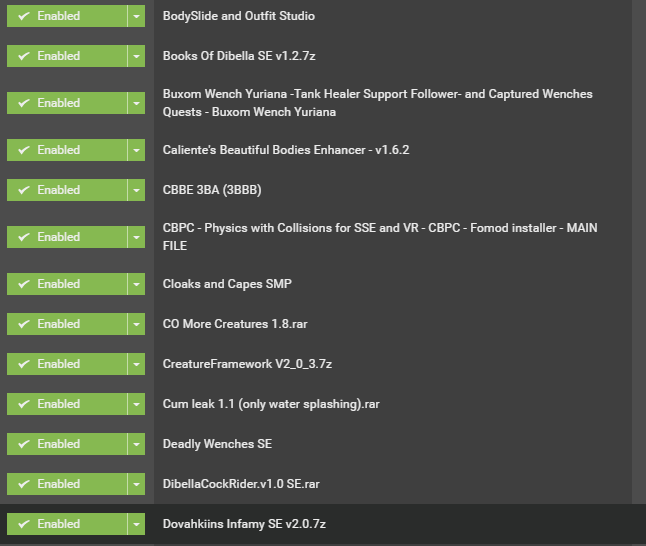
Task: Open status dropdown for CreatureFramework V2_0_3.7z
Action: point(136,364)
